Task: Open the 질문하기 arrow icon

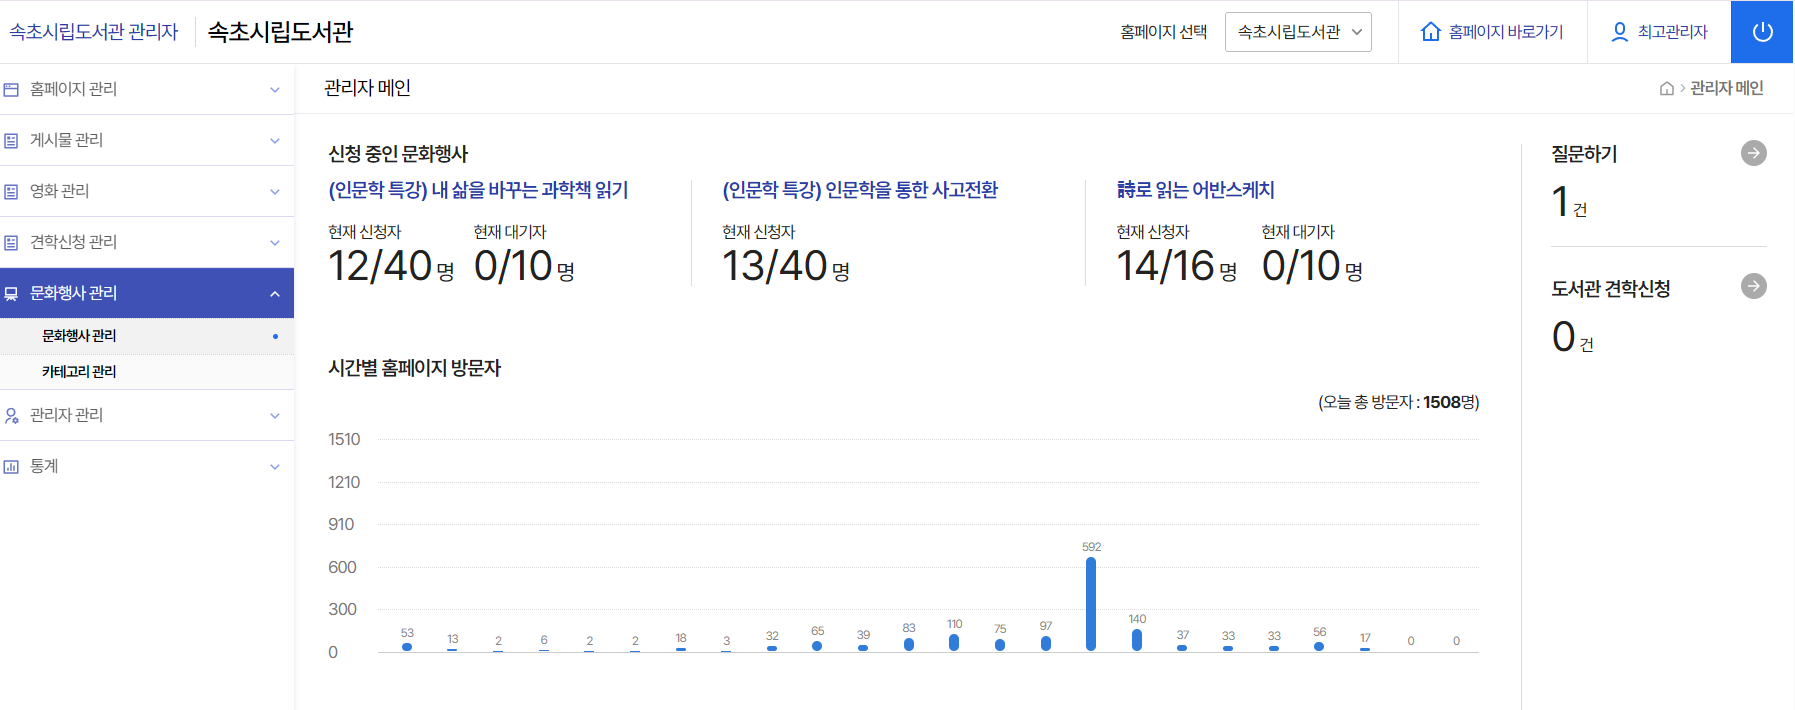Action: [x=1753, y=153]
